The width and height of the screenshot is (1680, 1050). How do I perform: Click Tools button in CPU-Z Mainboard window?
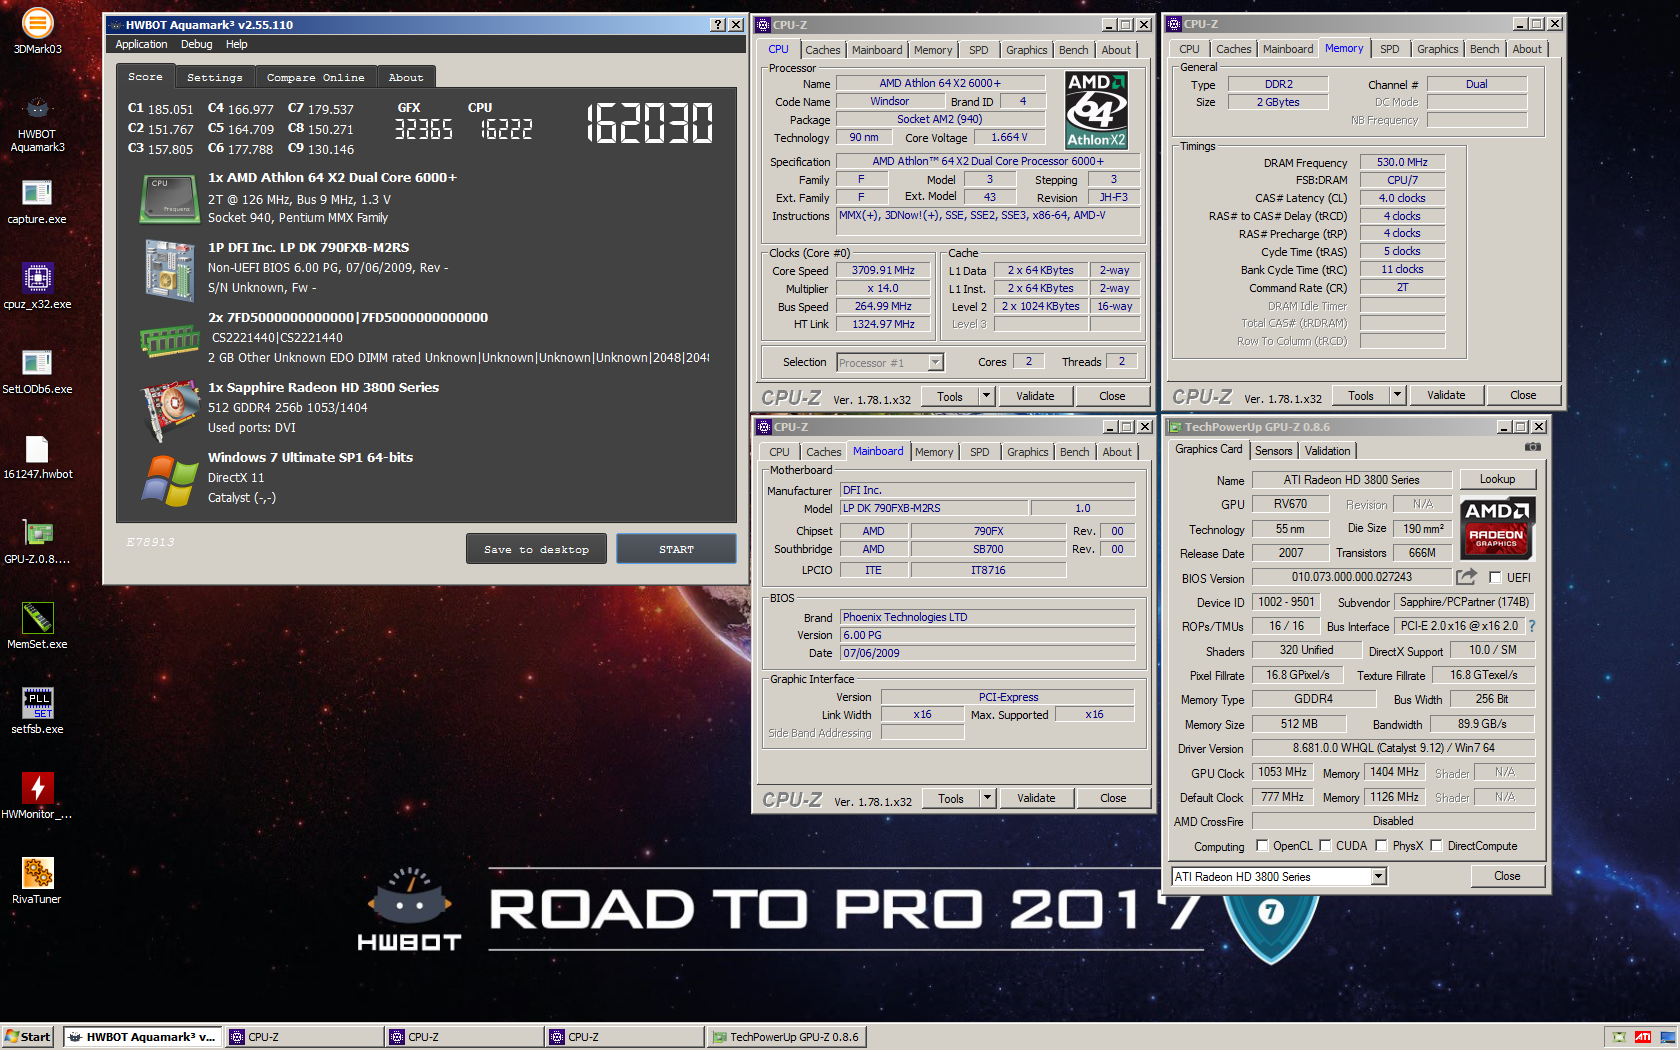(x=951, y=798)
